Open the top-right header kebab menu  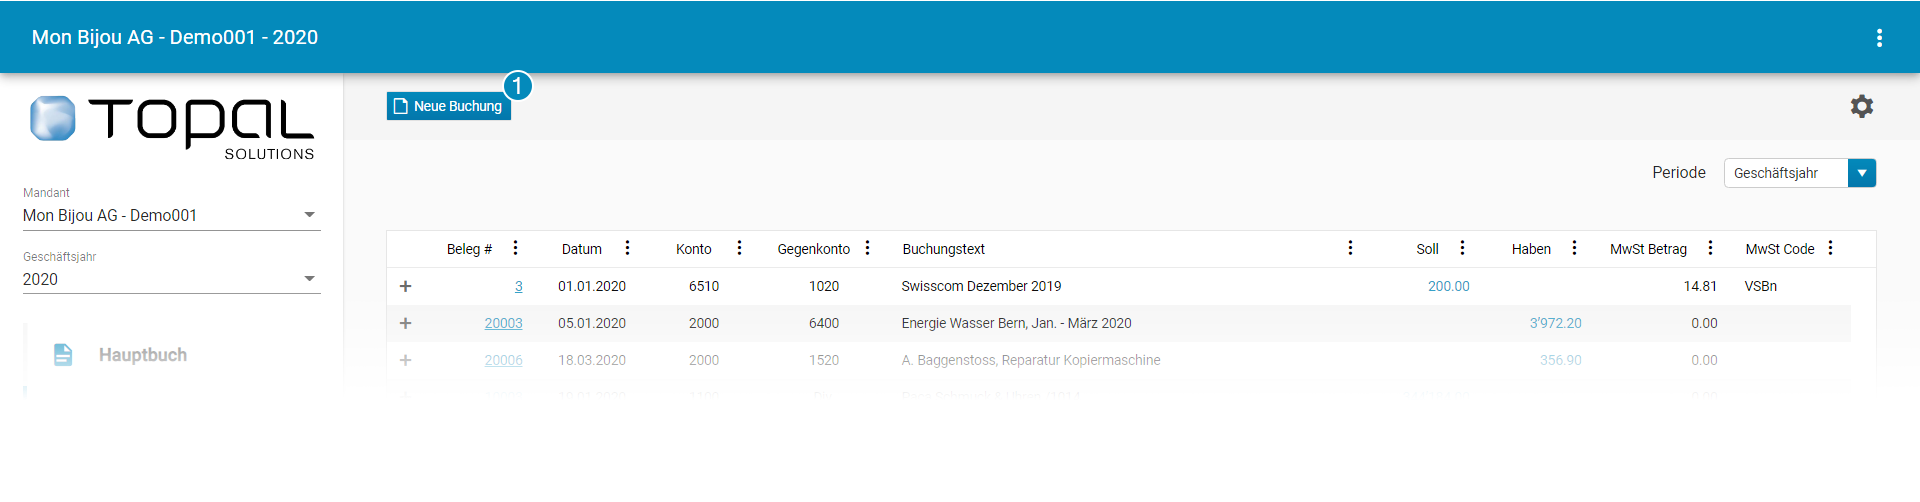click(x=1879, y=38)
